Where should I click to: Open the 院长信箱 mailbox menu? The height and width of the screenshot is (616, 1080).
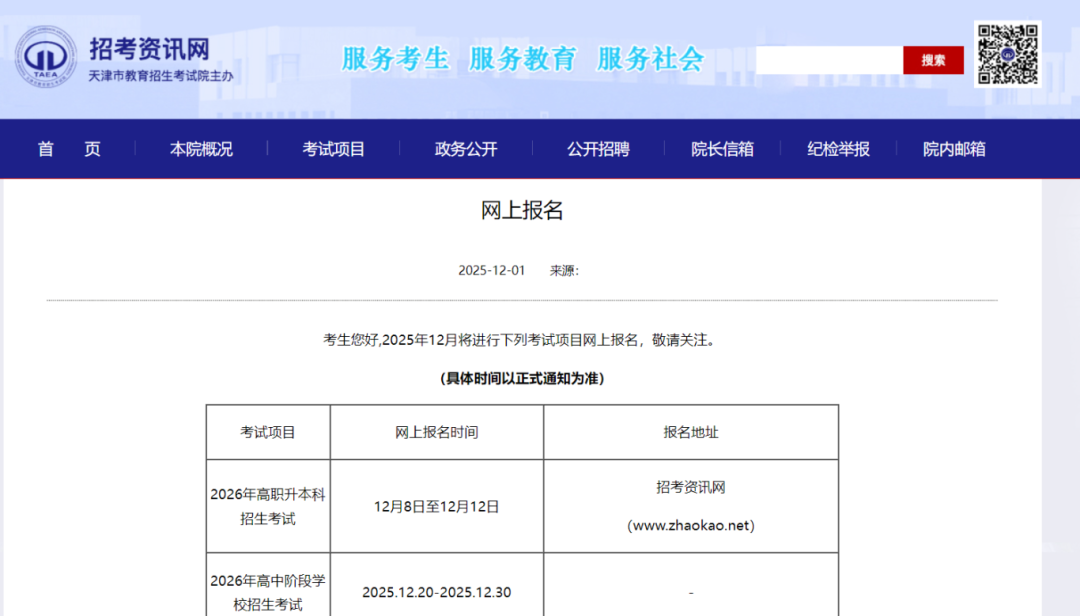pyautogui.click(x=722, y=148)
